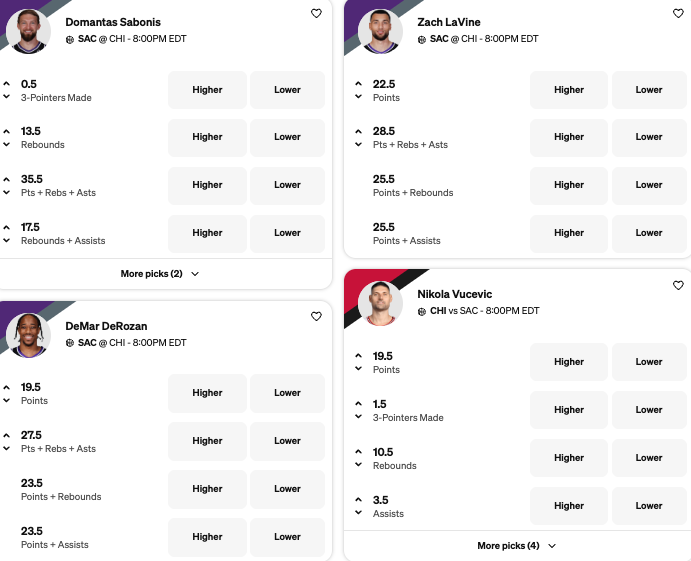691x561 pixels.
Task: Raise LaVine Points line with up arrow
Action: tap(359, 82)
